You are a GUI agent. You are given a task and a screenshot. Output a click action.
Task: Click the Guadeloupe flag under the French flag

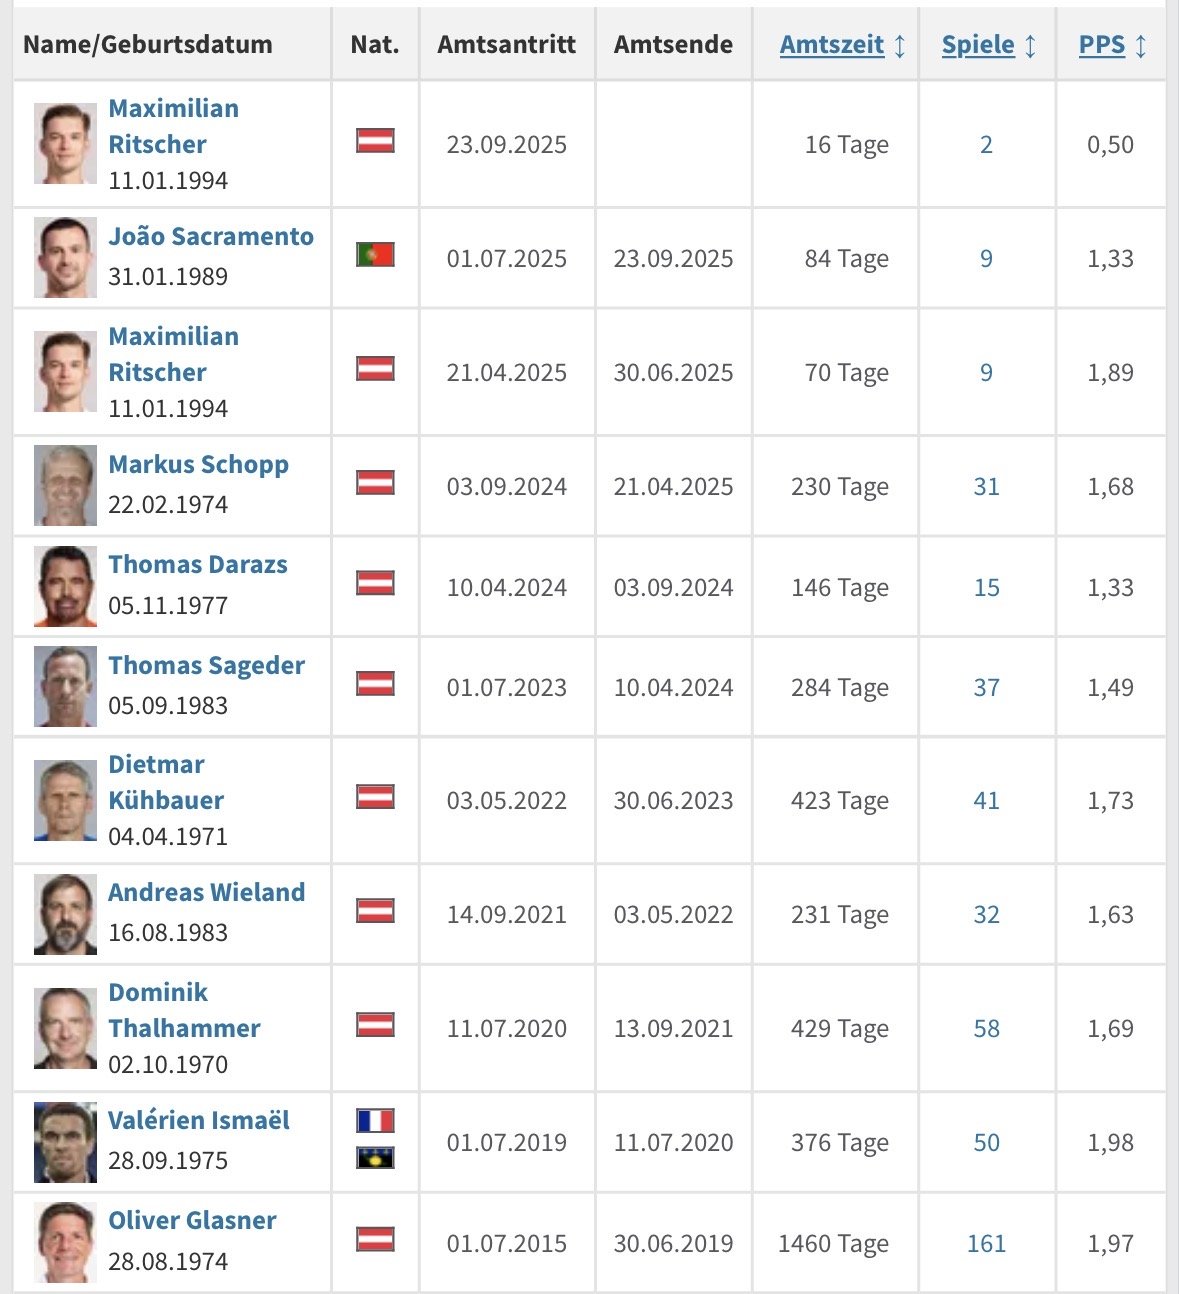[x=375, y=1158]
